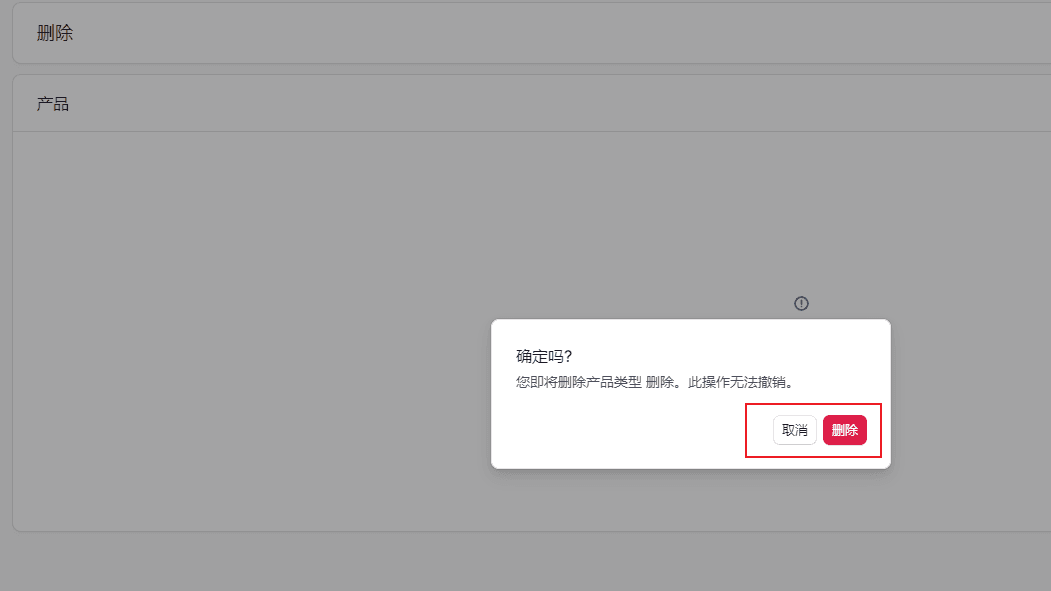Select the 产品 section header
This screenshot has height=591, width=1051.
52,102
